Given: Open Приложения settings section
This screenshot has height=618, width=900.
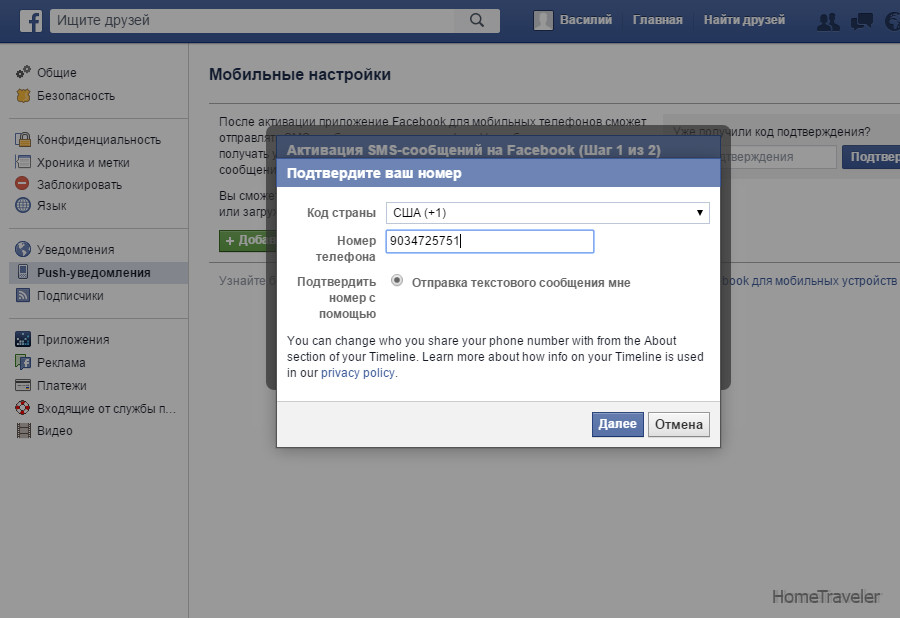Looking at the screenshot, I should pos(73,340).
